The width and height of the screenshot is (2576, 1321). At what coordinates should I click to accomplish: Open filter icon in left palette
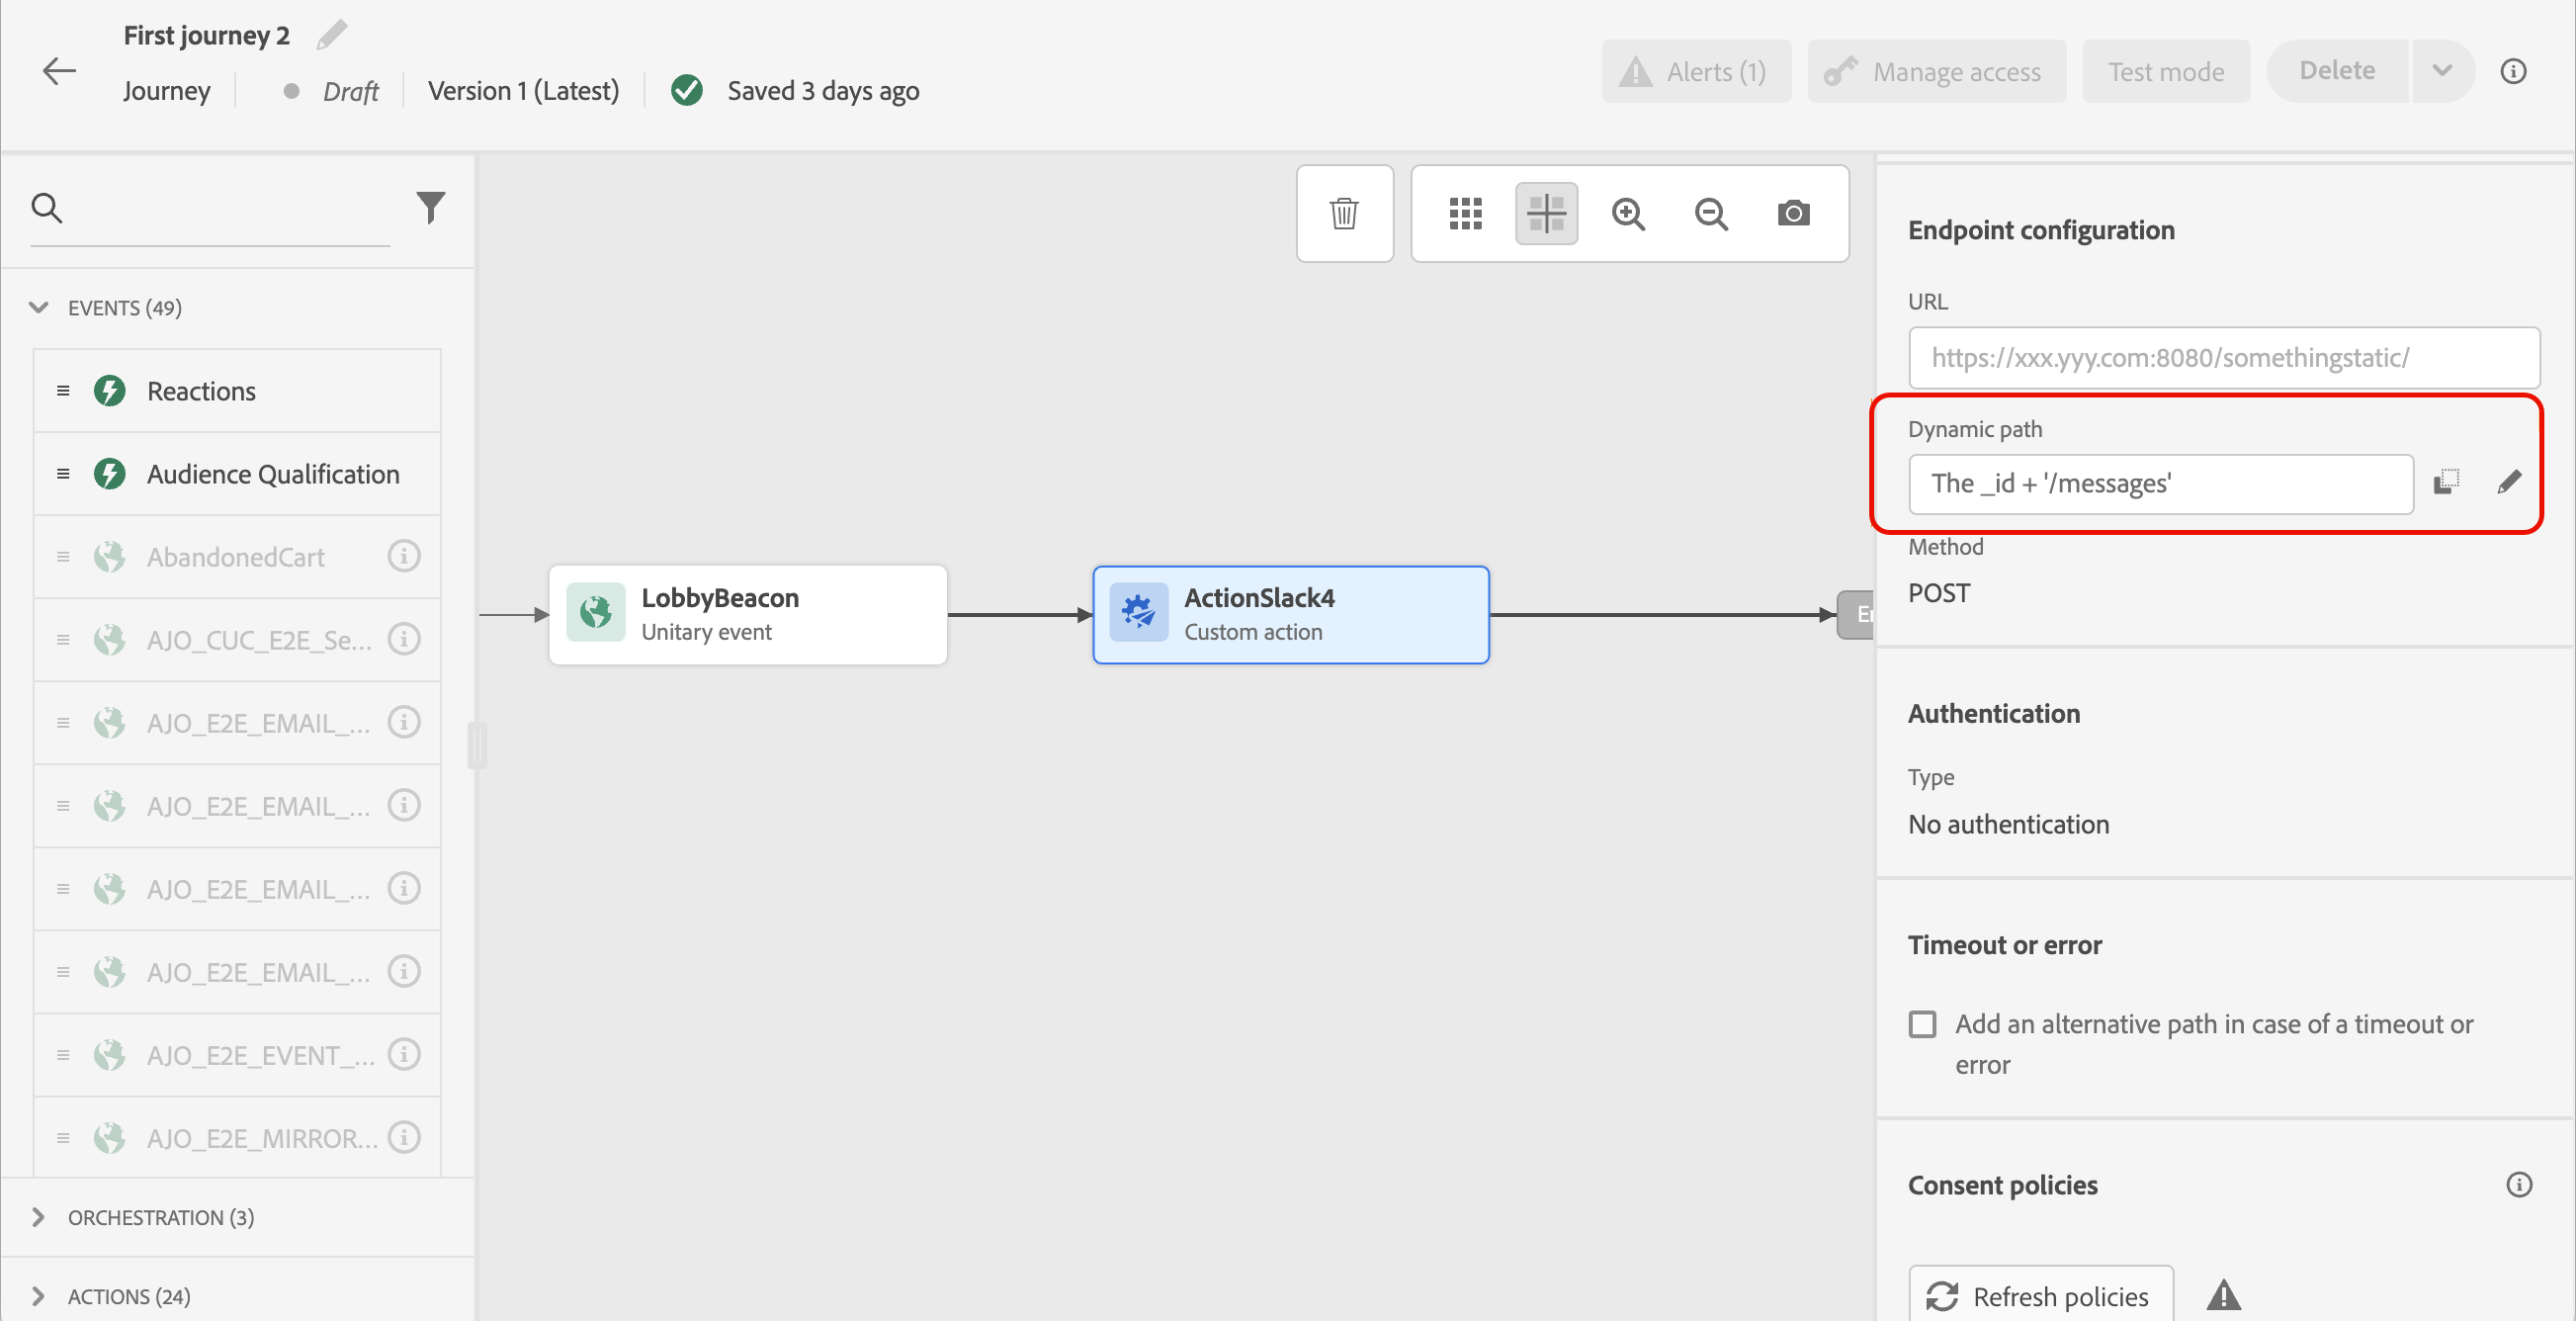coord(430,207)
